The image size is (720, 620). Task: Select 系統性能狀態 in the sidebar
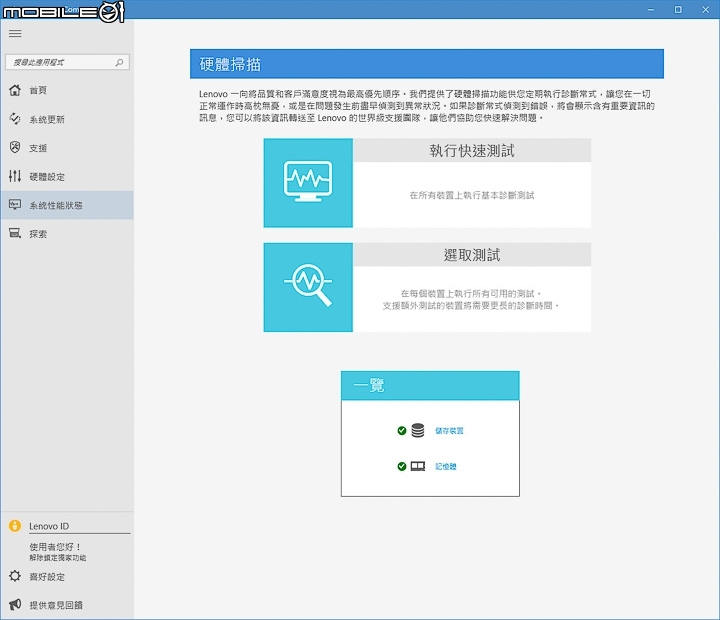(56, 205)
